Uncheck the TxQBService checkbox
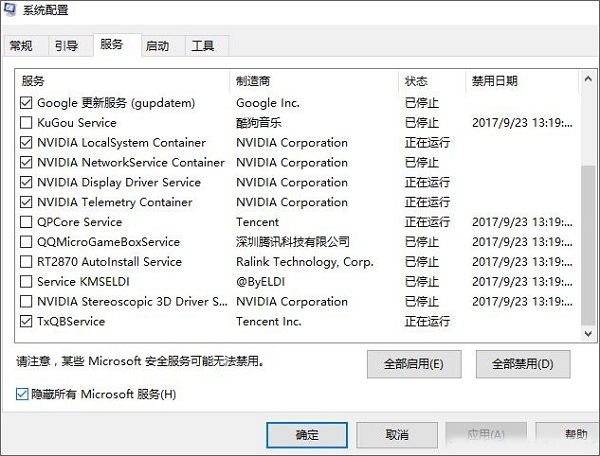The height and width of the screenshot is (456, 600). click(x=26, y=321)
